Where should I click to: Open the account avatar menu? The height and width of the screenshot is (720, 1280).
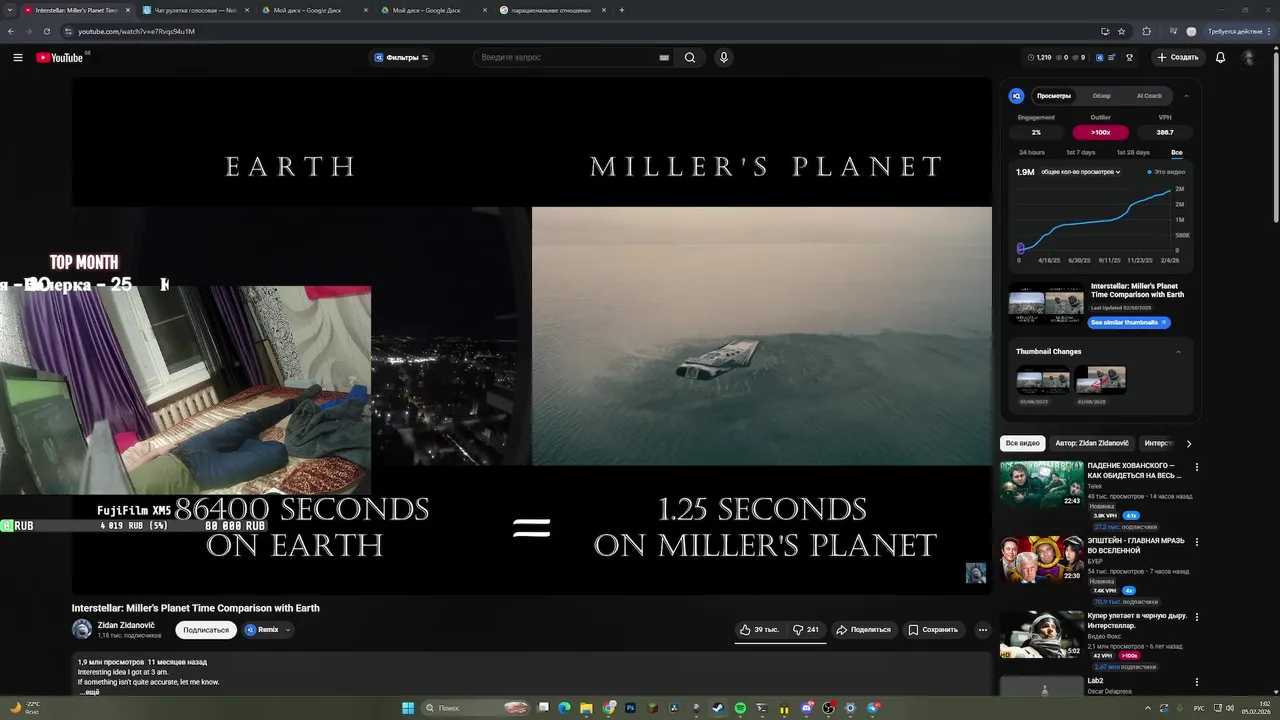point(1249,57)
